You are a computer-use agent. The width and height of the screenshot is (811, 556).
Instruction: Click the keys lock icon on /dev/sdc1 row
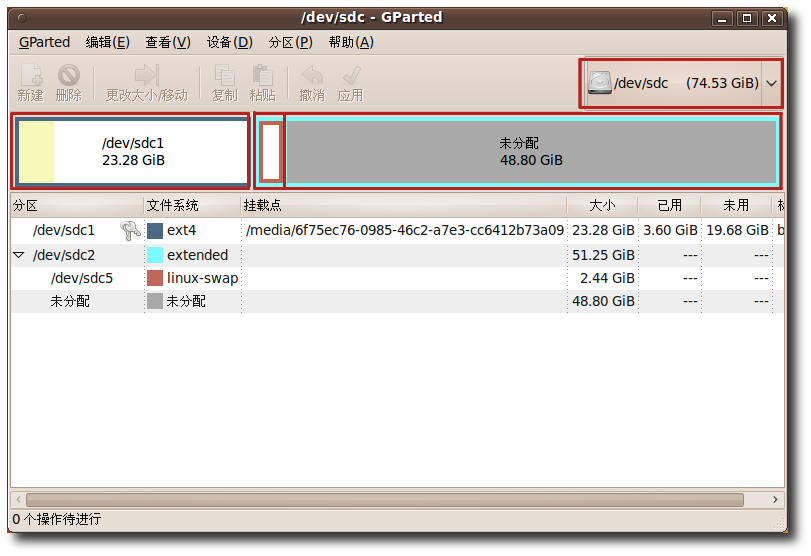130,231
